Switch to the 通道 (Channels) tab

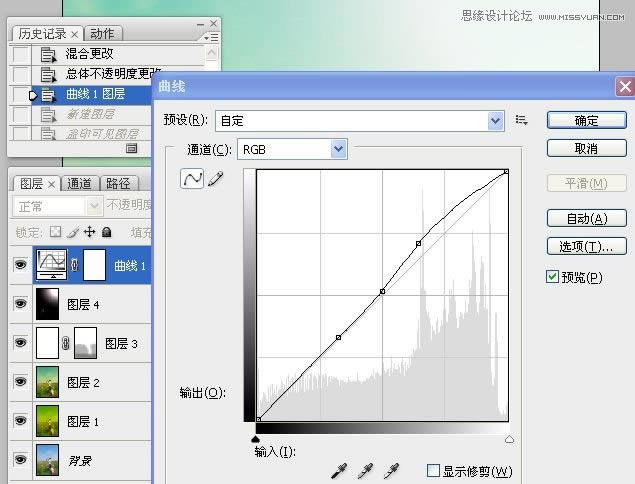click(79, 184)
